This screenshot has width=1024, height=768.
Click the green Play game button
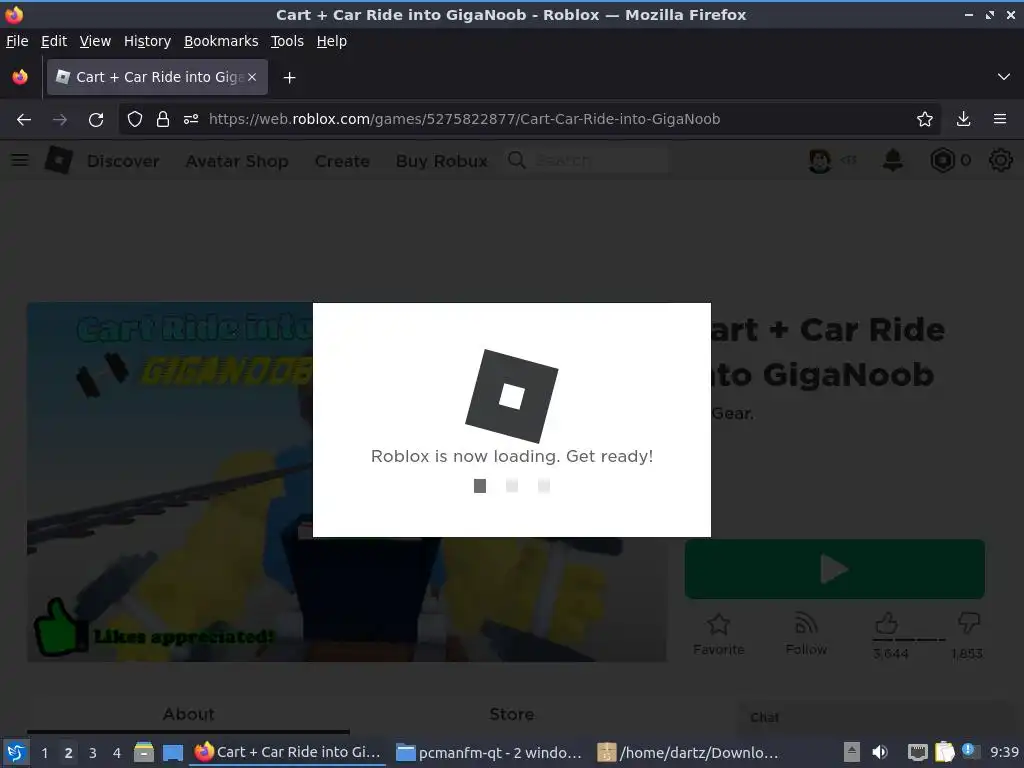point(835,569)
